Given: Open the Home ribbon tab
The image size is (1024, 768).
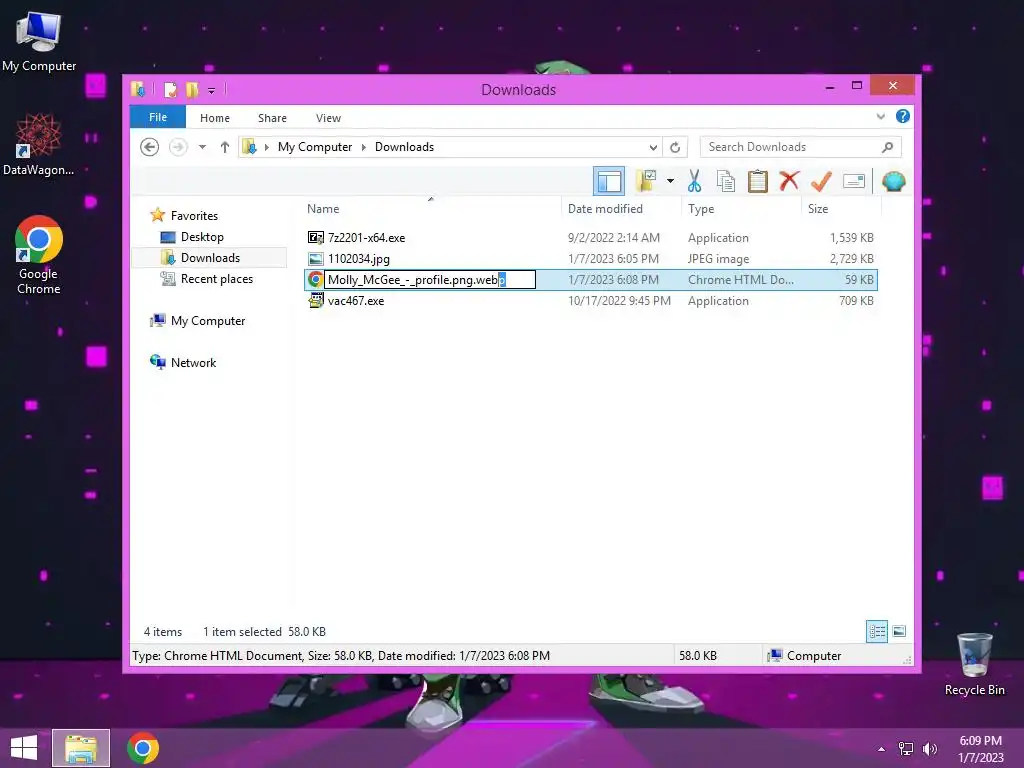Looking at the screenshot, I should click(x=215, y=118).
